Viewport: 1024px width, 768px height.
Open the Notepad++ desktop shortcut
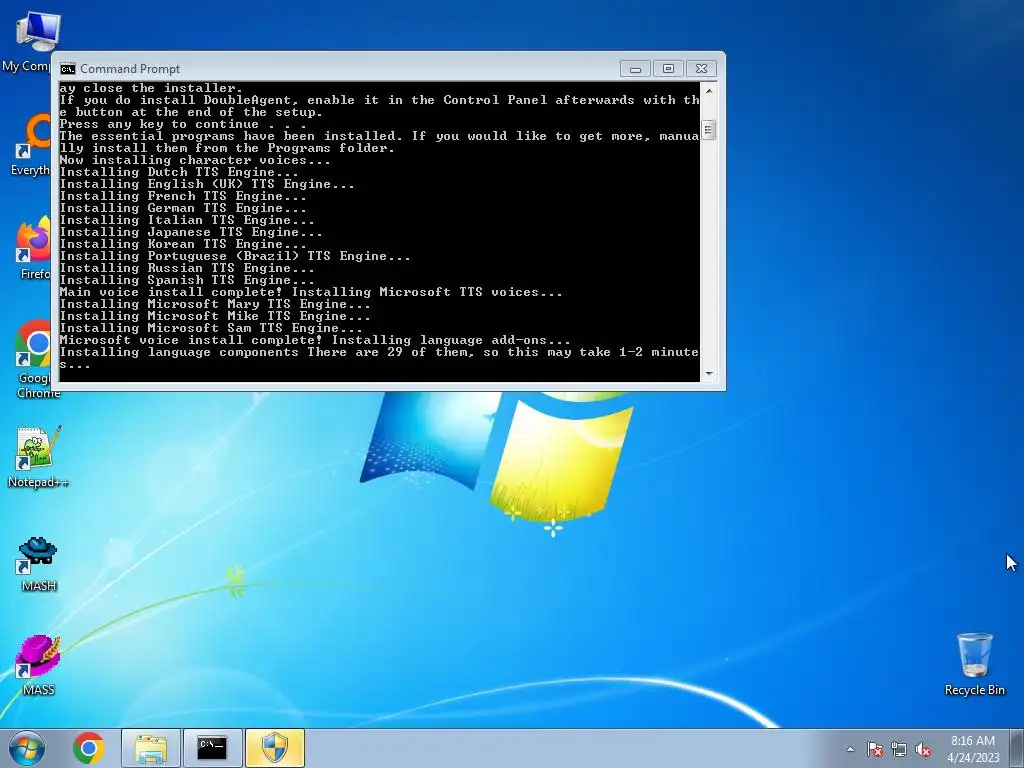(38, 456)
